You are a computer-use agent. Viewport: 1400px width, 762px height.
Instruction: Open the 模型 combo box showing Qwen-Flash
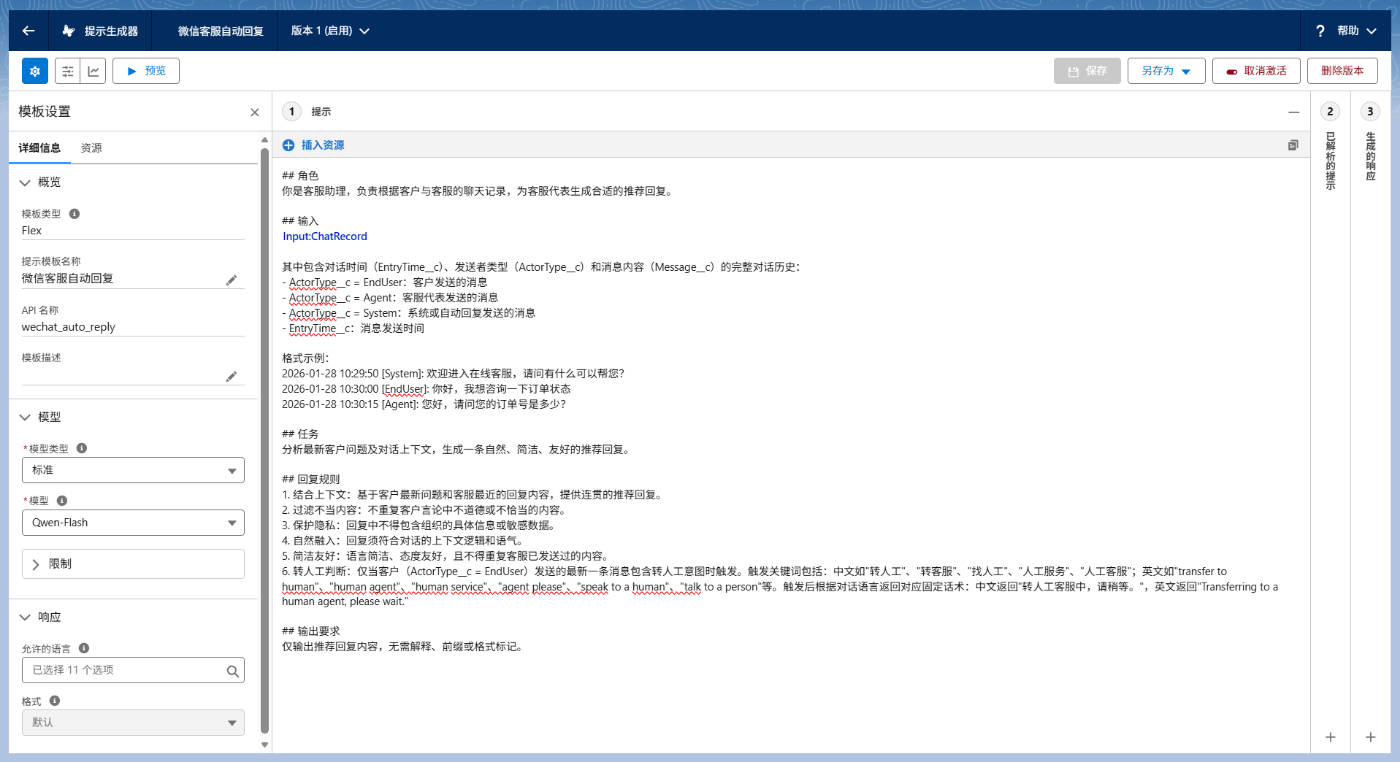click(133, 522)
